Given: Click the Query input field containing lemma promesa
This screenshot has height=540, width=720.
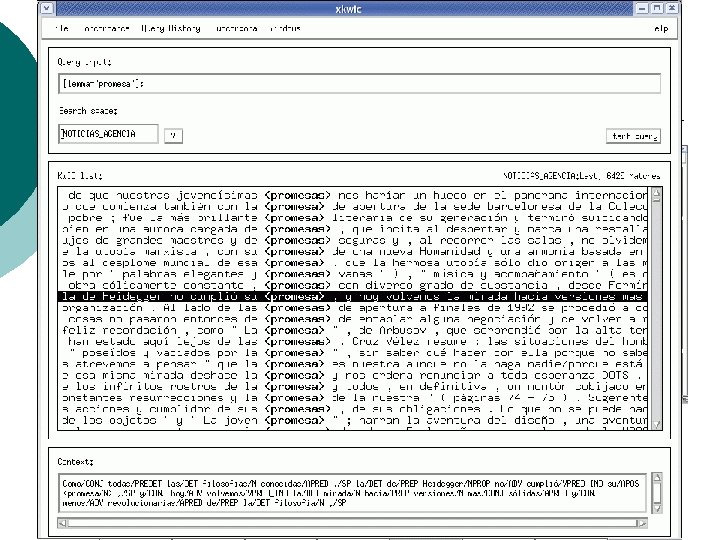Looking at the screenshot, I should 360,84.
